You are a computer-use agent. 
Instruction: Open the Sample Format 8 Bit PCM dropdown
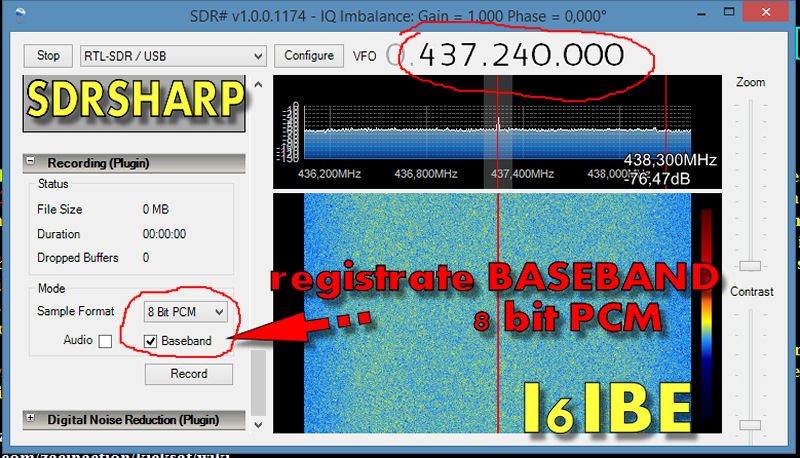[186, 312]
